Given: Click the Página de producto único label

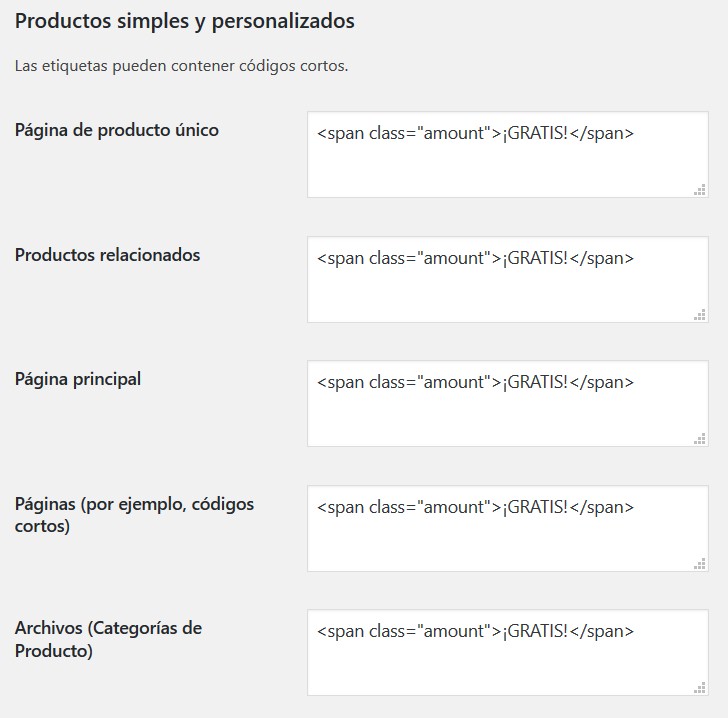Looking at the screenshot, I should click(117, 130).
